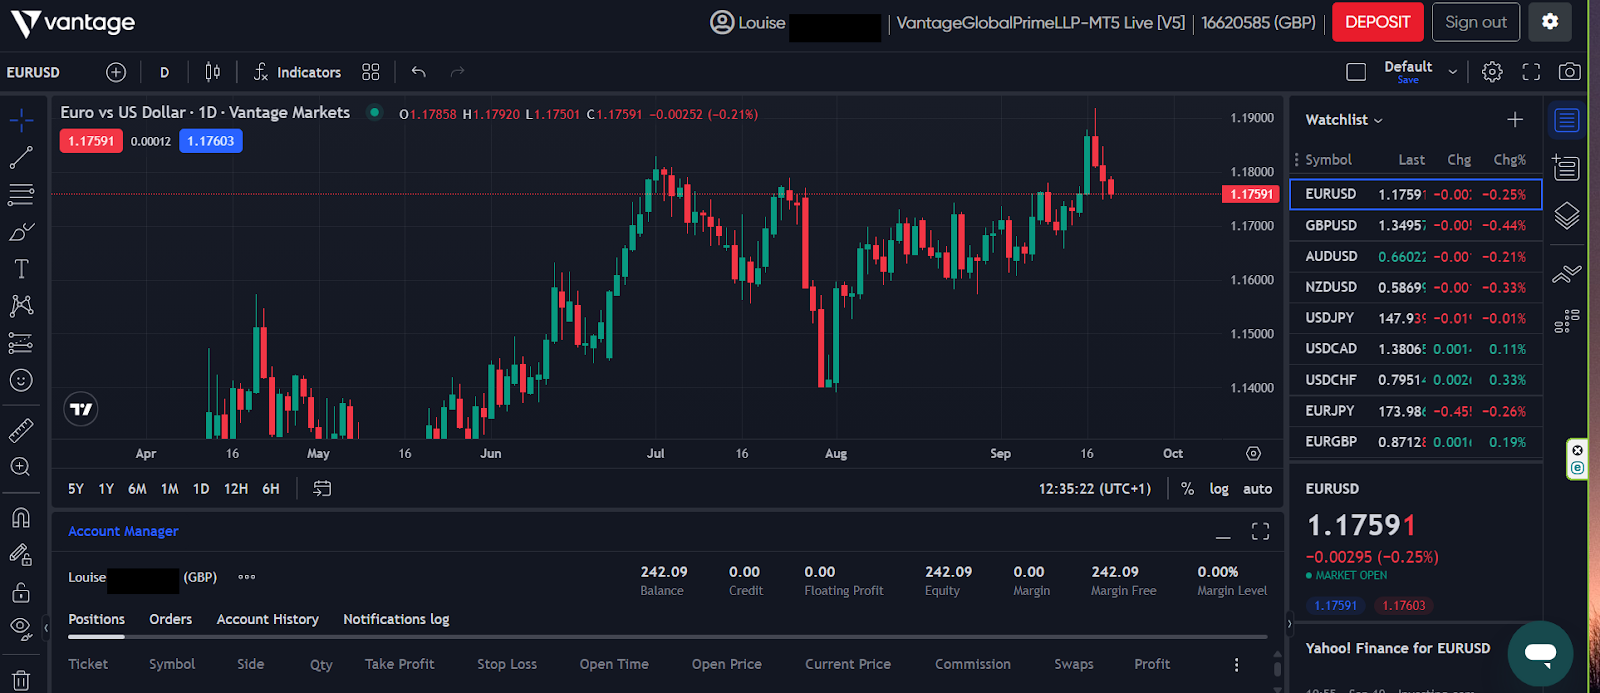Click the trash remove objects icon
Viewport: 1600px width, 693px height.
point(21,680)
